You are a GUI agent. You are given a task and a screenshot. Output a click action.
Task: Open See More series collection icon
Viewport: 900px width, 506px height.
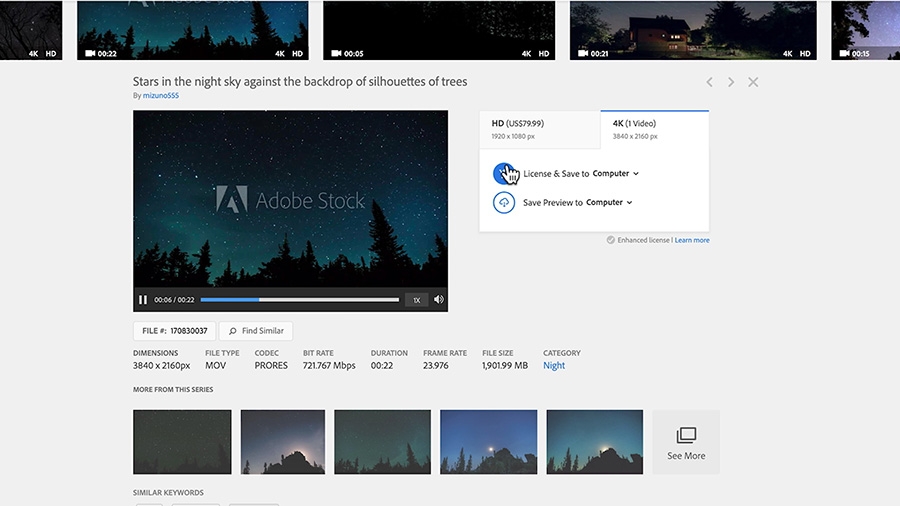pos(686,435)
